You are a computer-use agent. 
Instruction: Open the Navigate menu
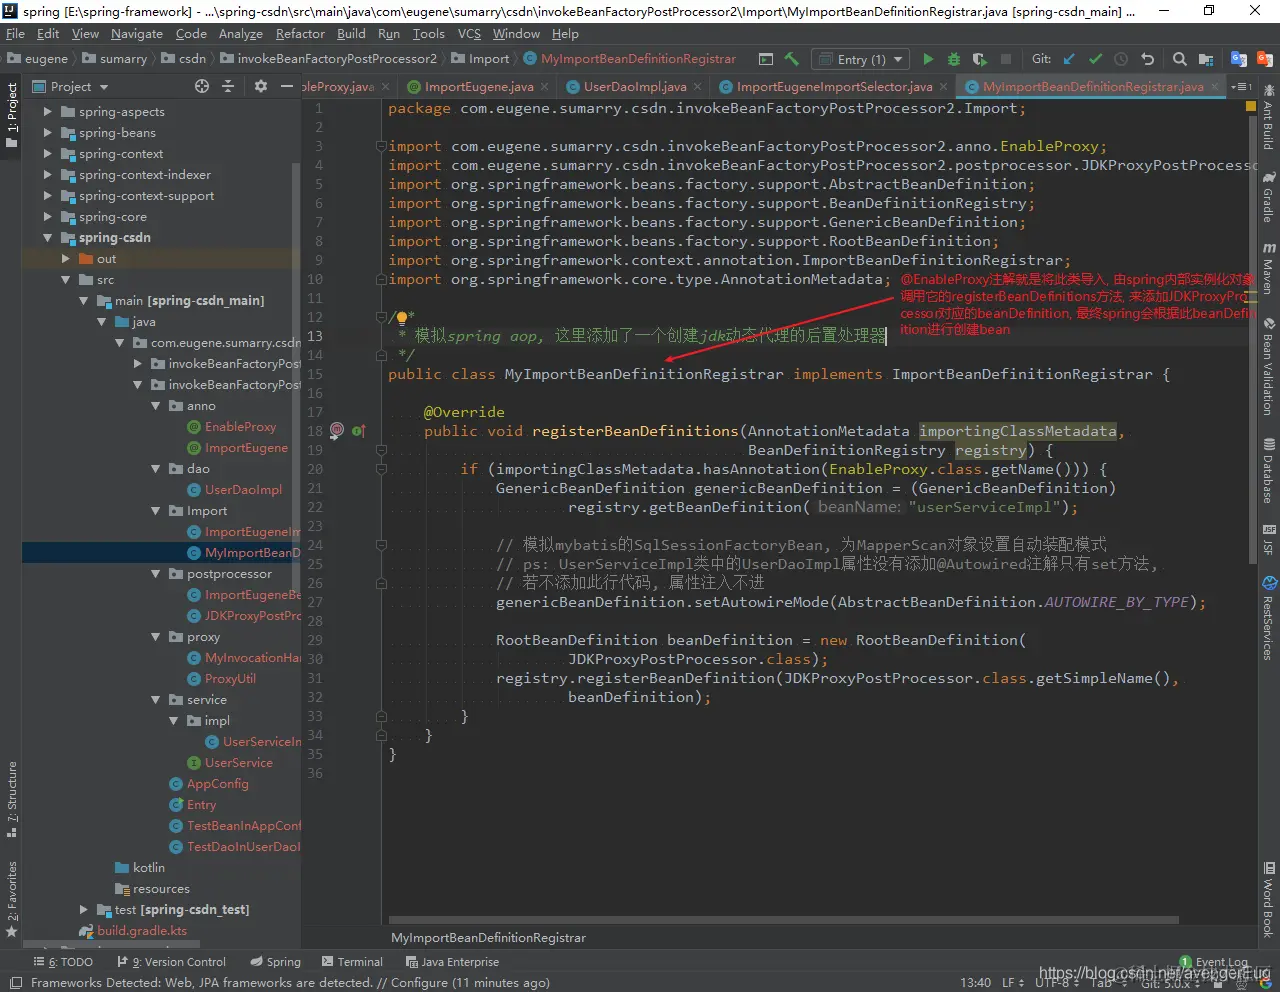(x=137, y=33)
